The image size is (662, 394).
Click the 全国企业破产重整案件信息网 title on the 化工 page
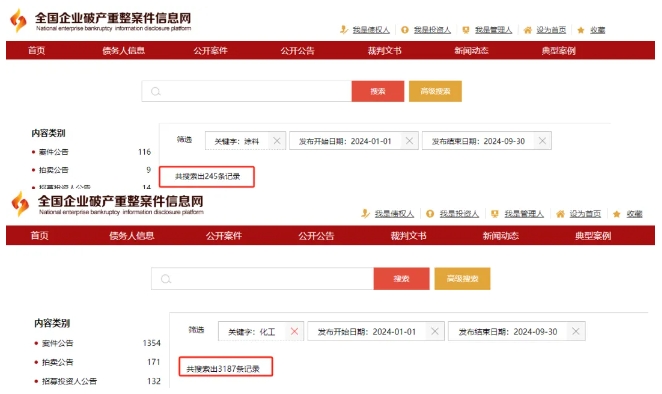[x=120, y=201]
